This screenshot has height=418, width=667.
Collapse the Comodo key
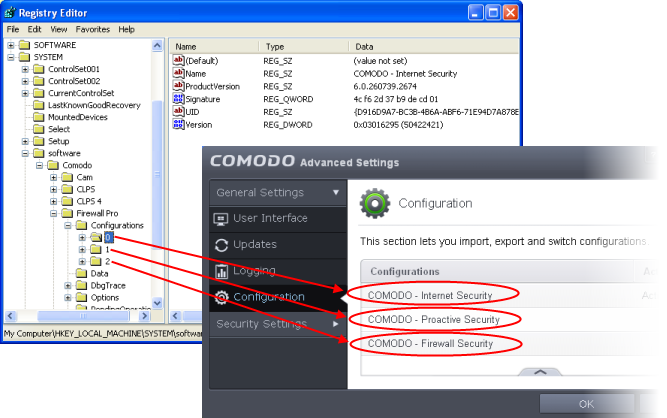tap(40, 165)
